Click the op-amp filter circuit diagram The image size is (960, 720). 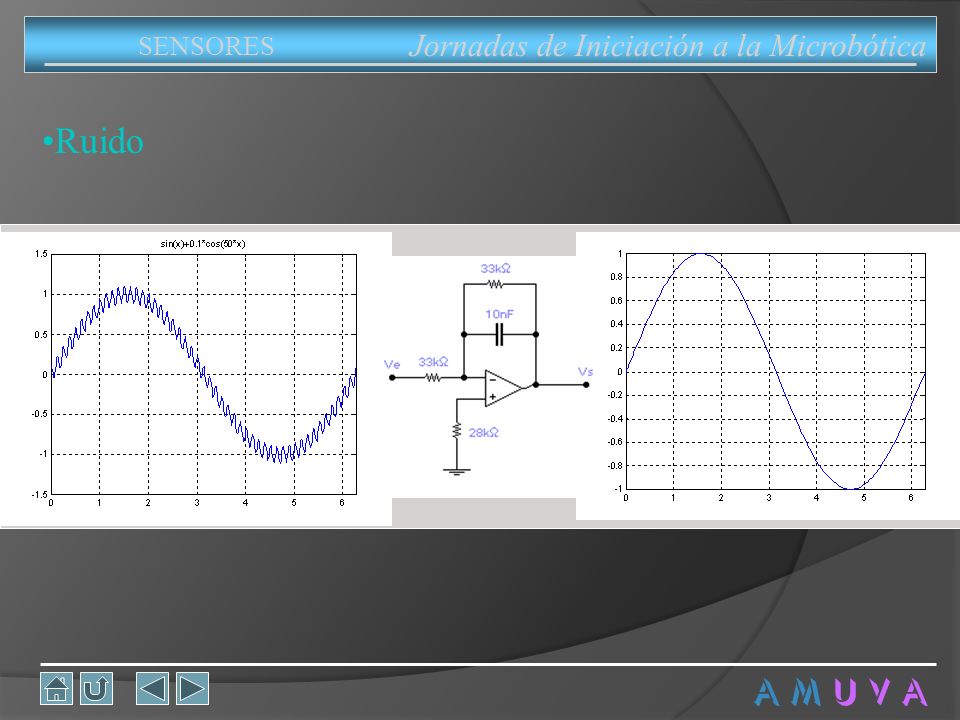[487, 370]
